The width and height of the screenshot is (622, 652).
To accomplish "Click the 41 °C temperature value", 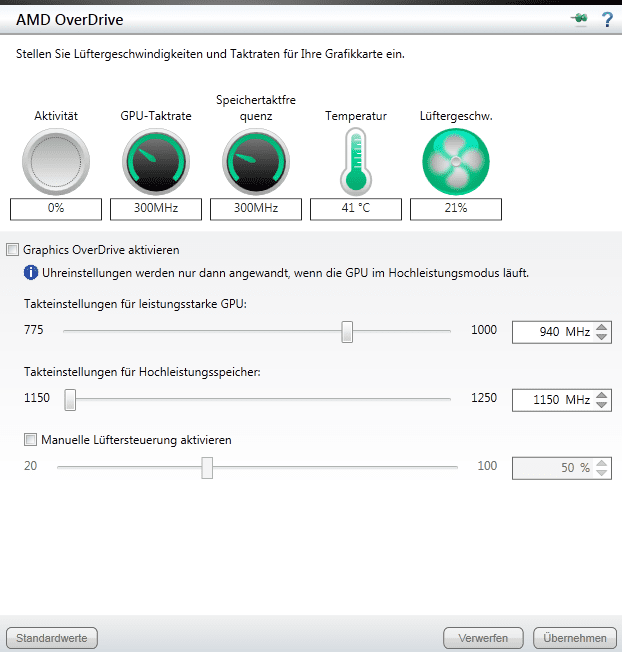I will coord(356,209).
